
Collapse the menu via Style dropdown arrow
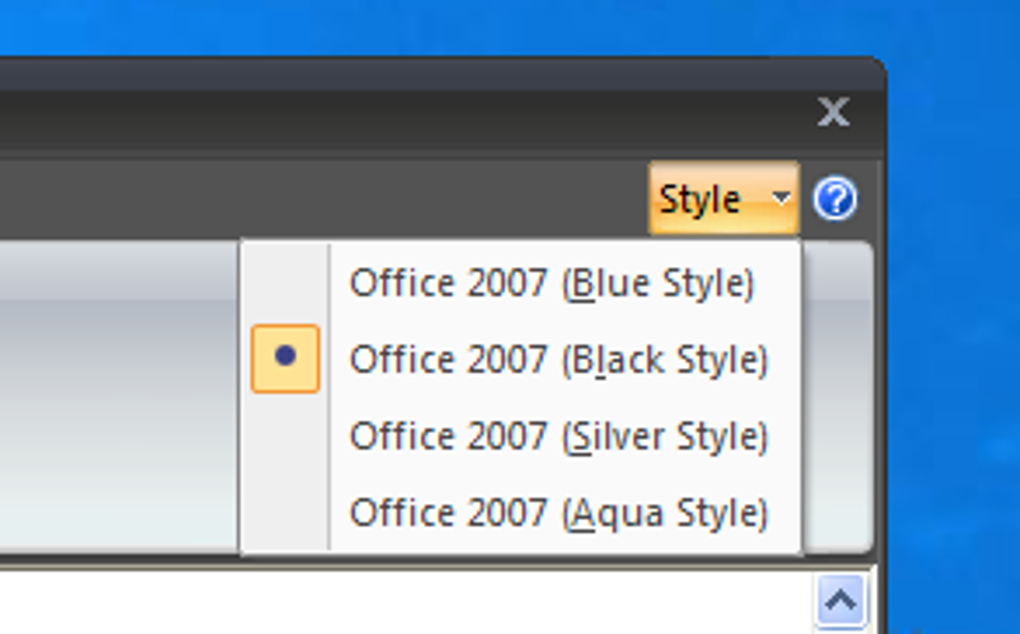[781, 198]
